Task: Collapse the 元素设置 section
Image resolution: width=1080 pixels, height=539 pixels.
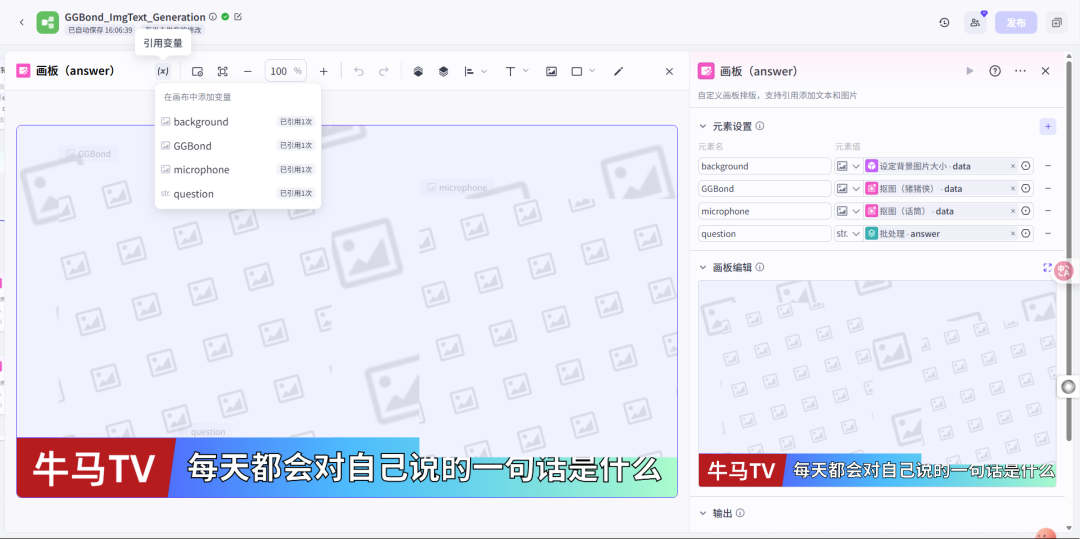Action: point(703,126)
